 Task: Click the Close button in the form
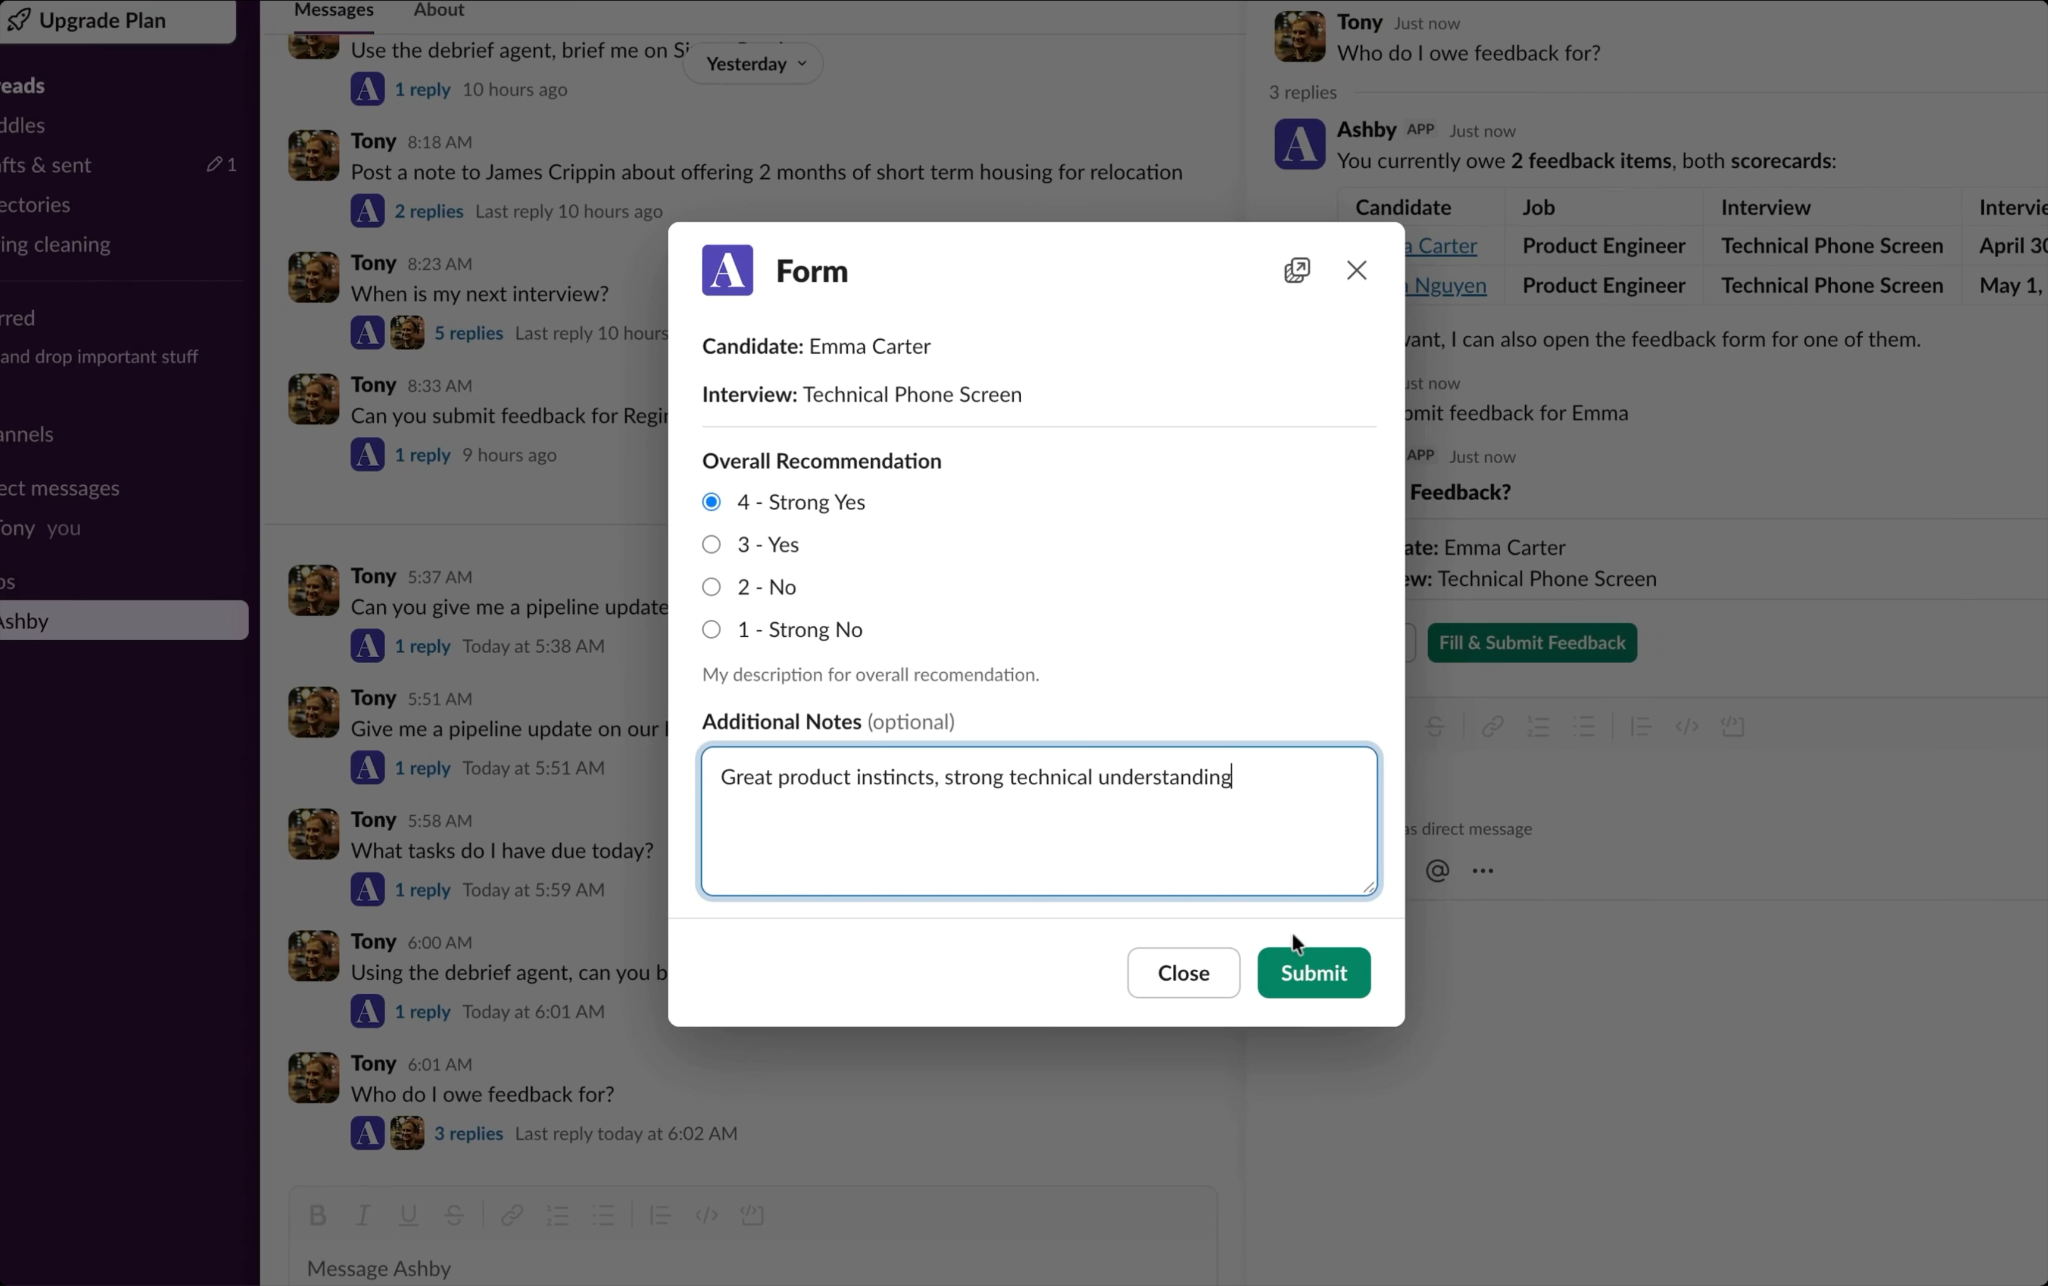coord(1183,973)
